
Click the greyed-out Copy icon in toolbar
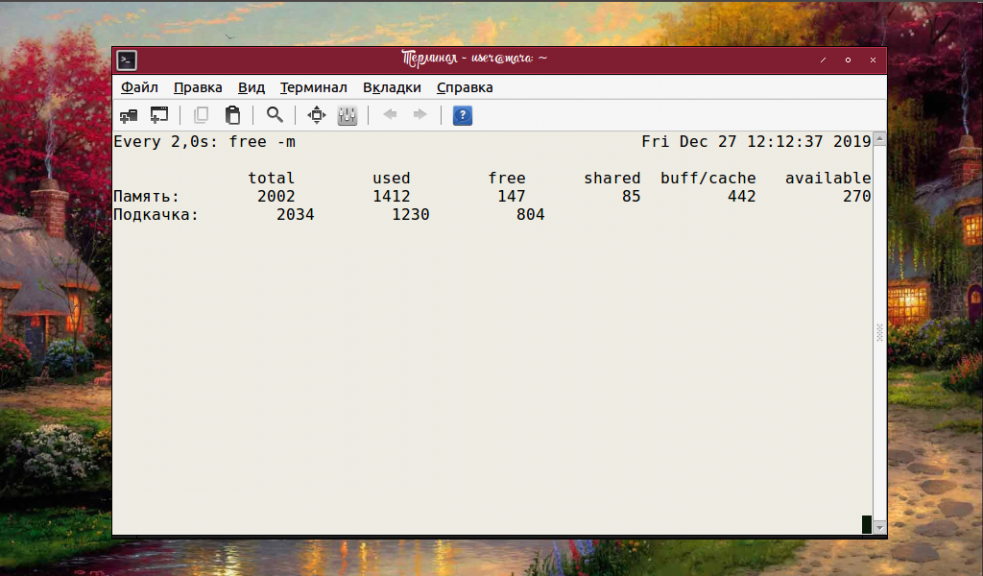201,115
